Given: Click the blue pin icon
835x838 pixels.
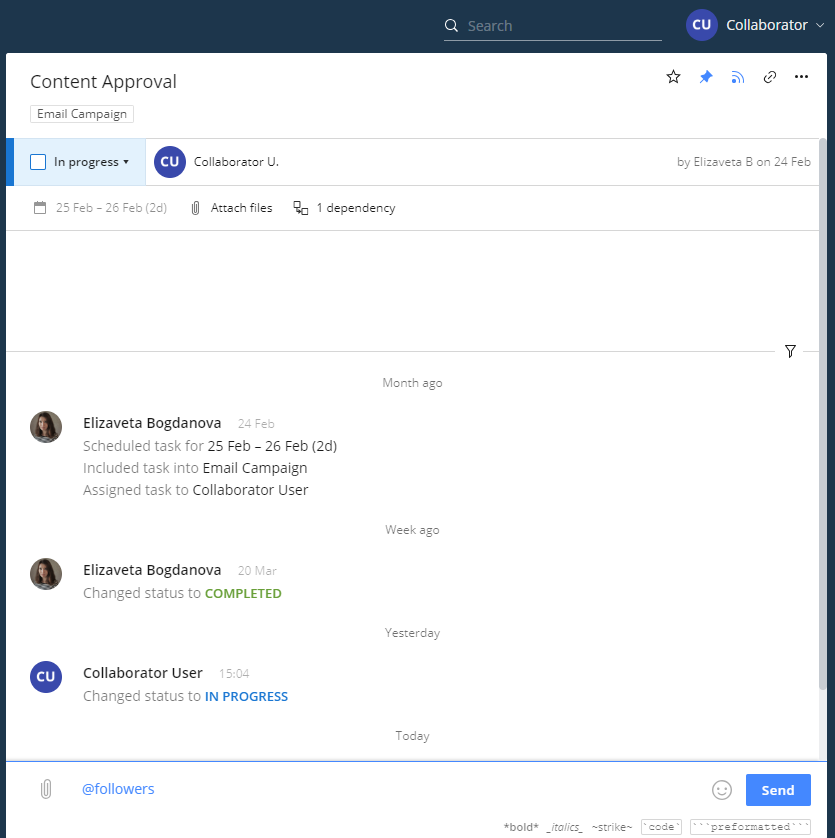Looking at the screenshot, I should tap(706, 77).
